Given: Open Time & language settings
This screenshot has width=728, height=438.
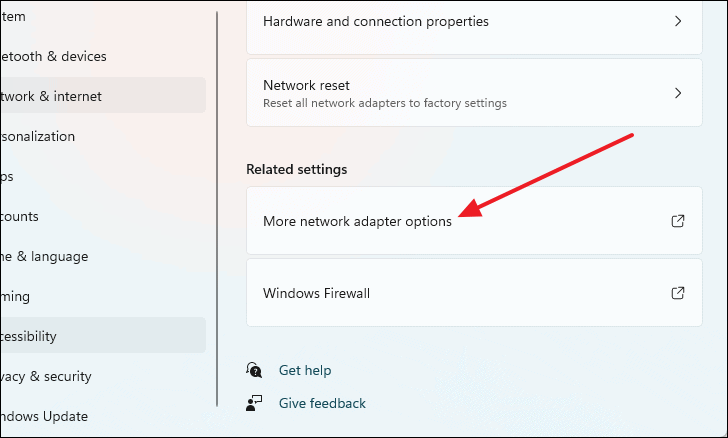Looking at the screenshot, I should point(103,256).
